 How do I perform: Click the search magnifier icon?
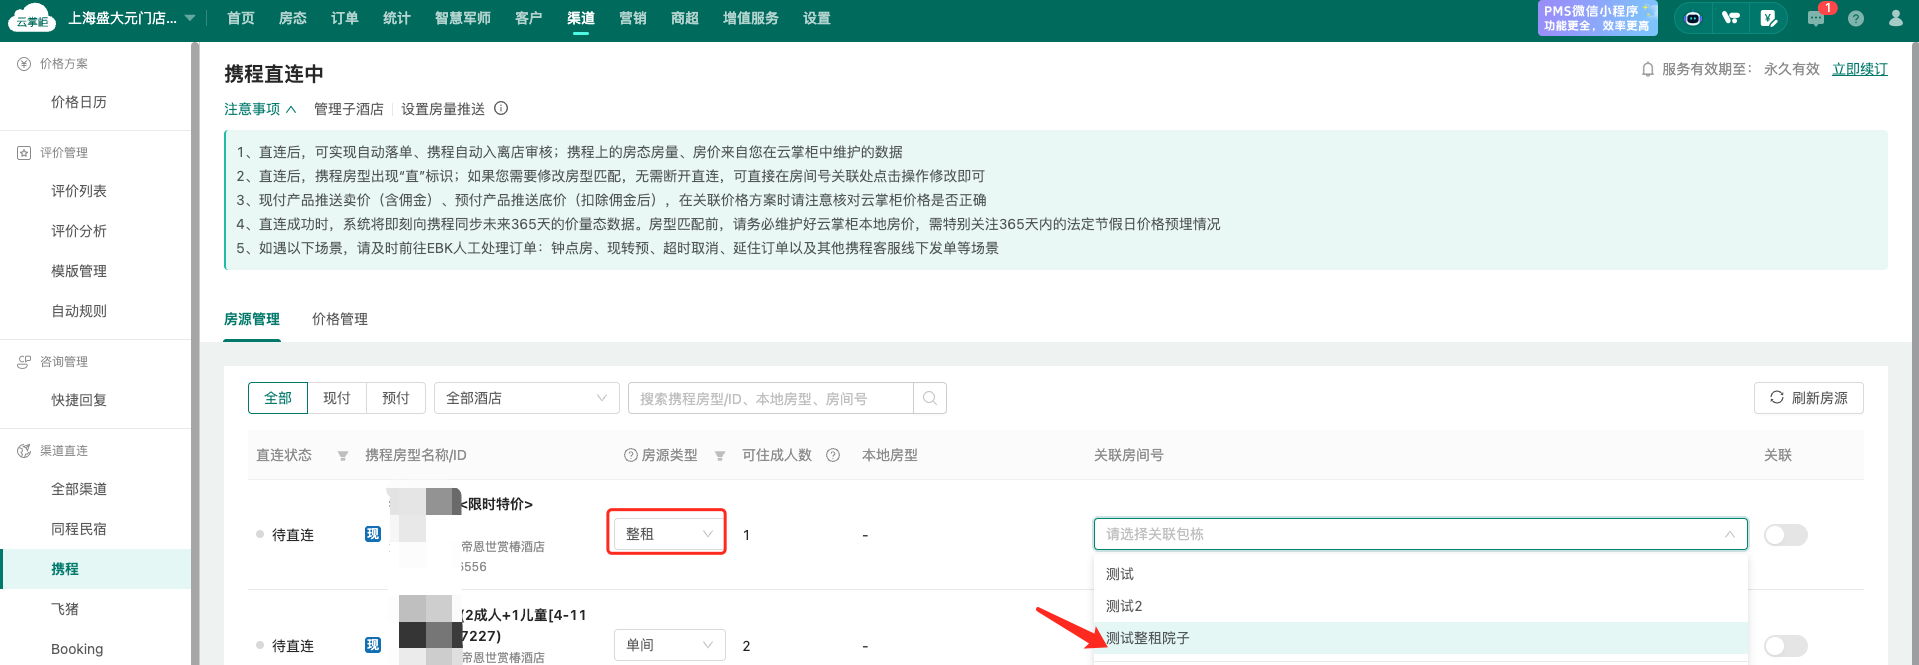point(930,398)
